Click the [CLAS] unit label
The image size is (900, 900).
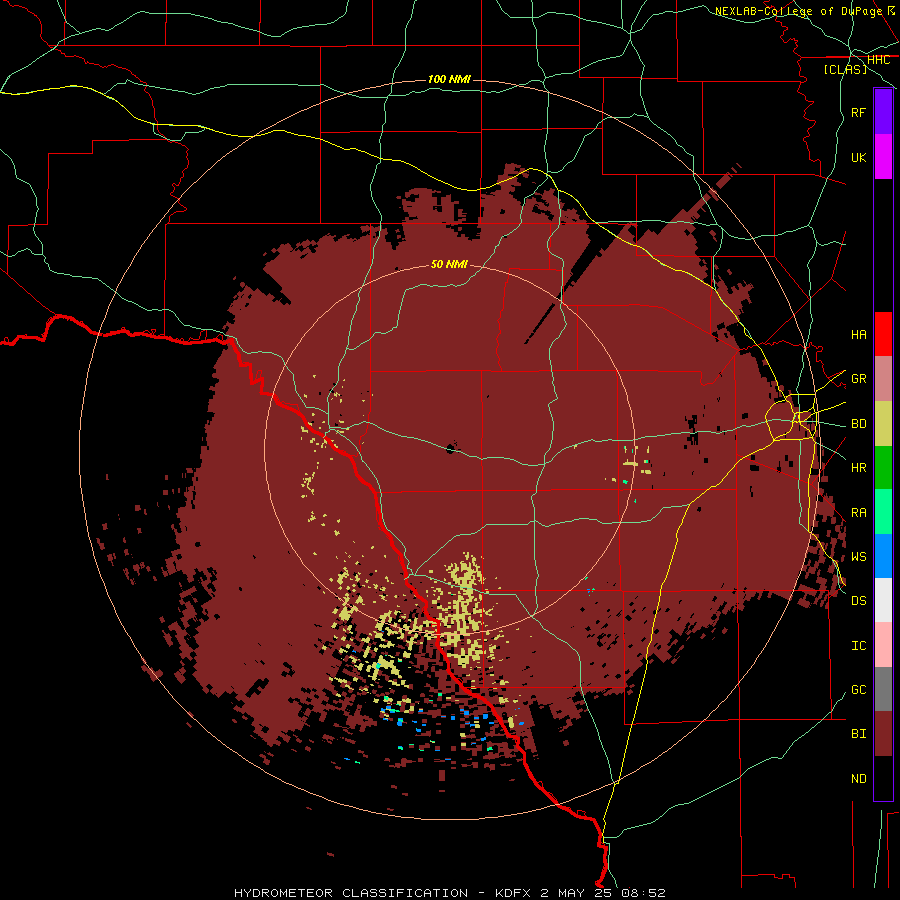coord(845,70)
